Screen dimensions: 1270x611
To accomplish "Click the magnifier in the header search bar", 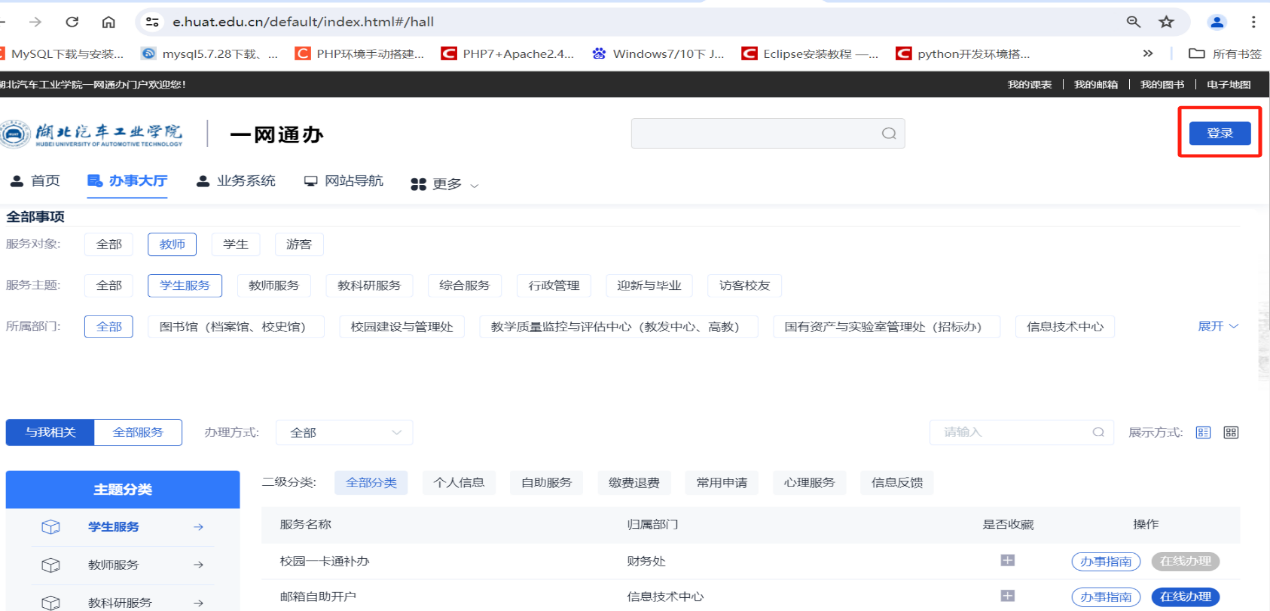I will (888, 132).
